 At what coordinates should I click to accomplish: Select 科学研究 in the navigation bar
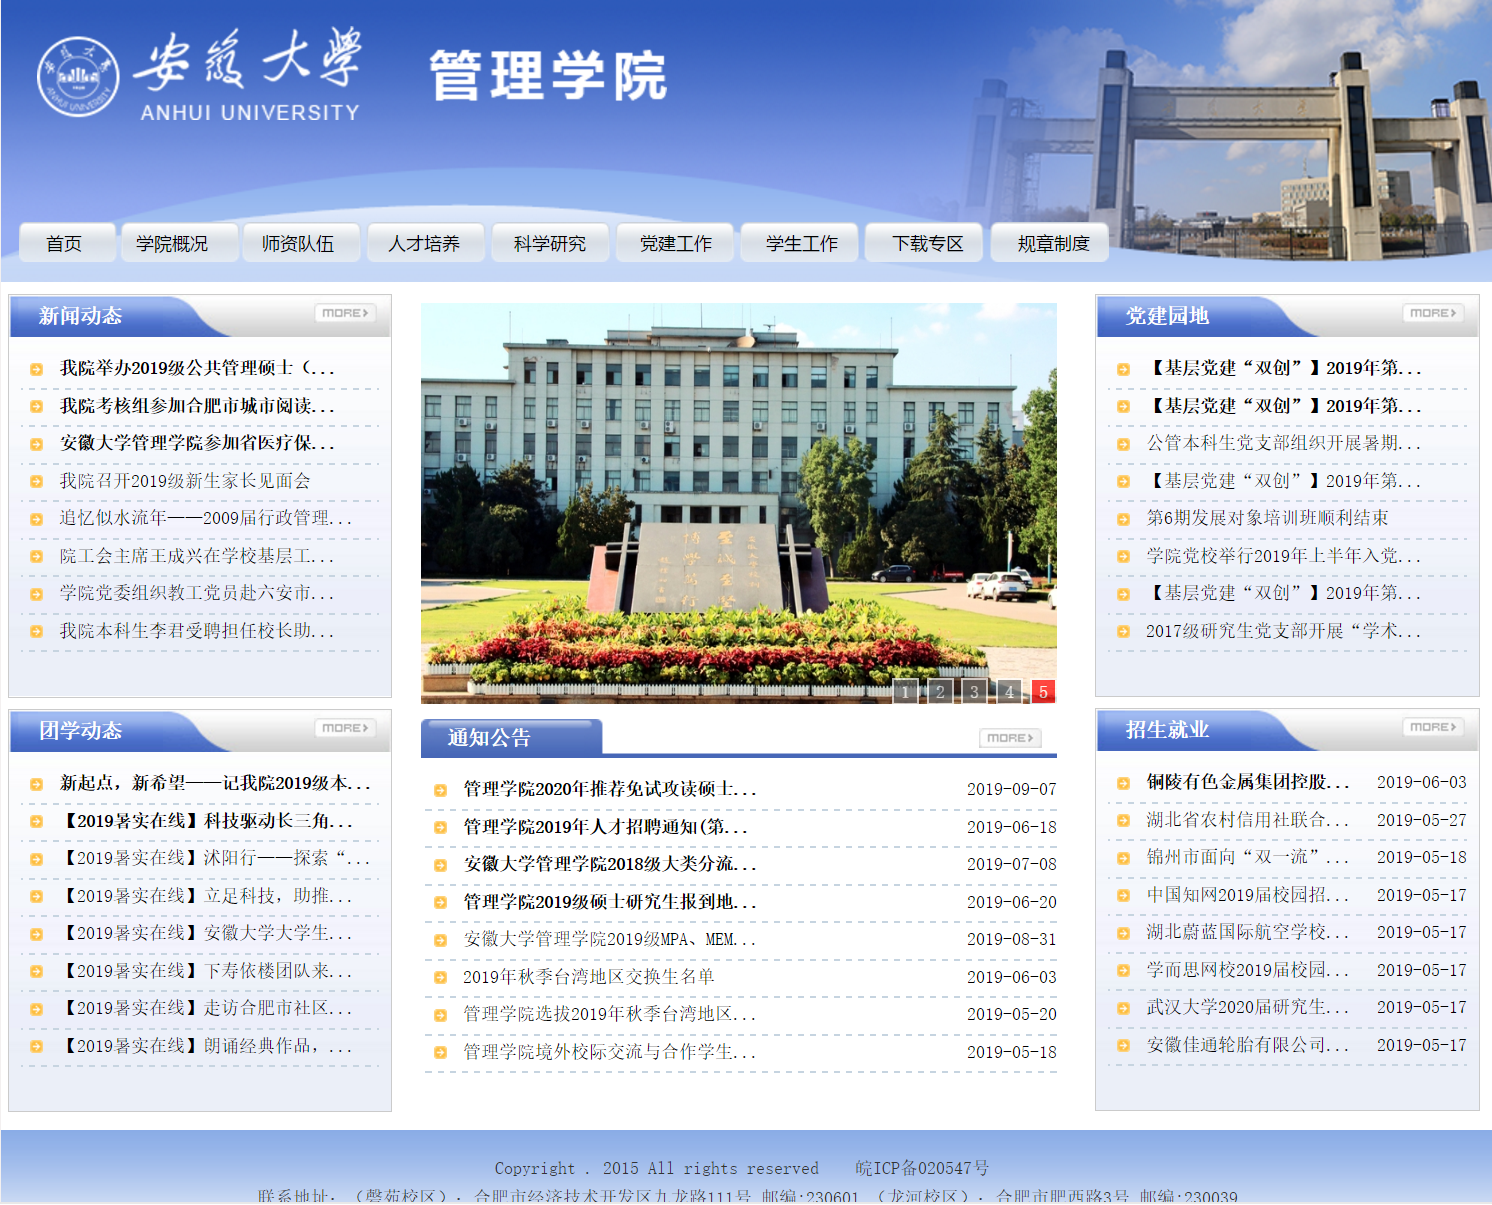pyautogui.click(x=549, y=242)
